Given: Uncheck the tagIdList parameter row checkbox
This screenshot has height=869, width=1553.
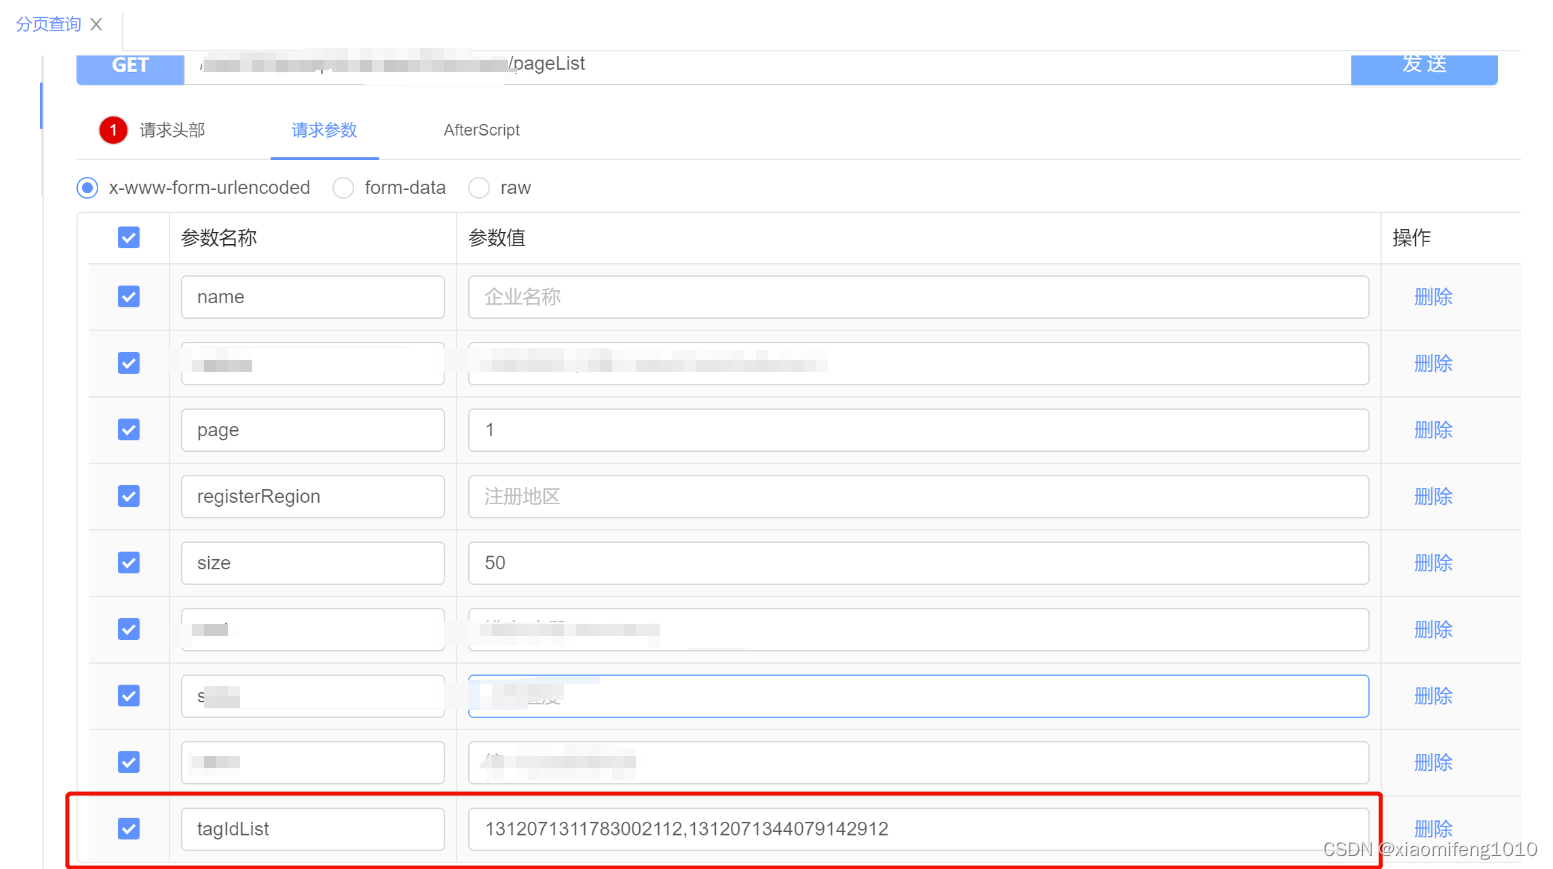Looking at the screenshot, I should coord(128,828).
